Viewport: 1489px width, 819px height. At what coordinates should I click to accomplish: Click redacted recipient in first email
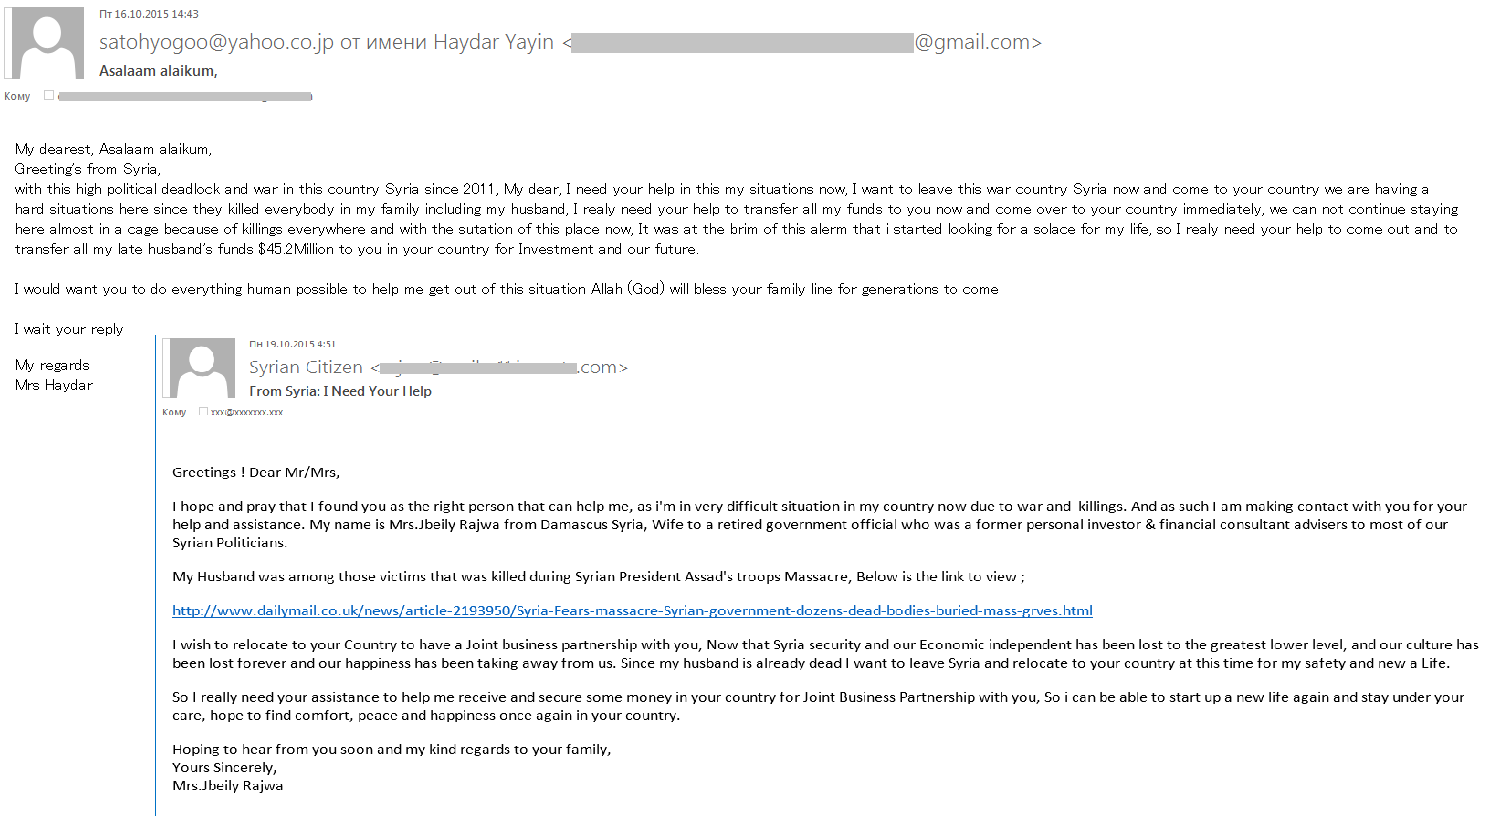coord(185,97)
